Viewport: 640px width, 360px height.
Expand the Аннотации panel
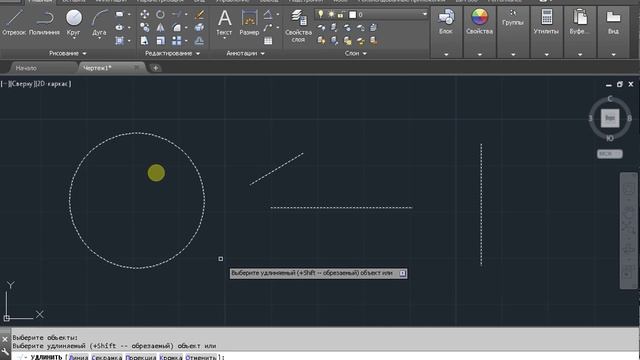pos(245,53)
